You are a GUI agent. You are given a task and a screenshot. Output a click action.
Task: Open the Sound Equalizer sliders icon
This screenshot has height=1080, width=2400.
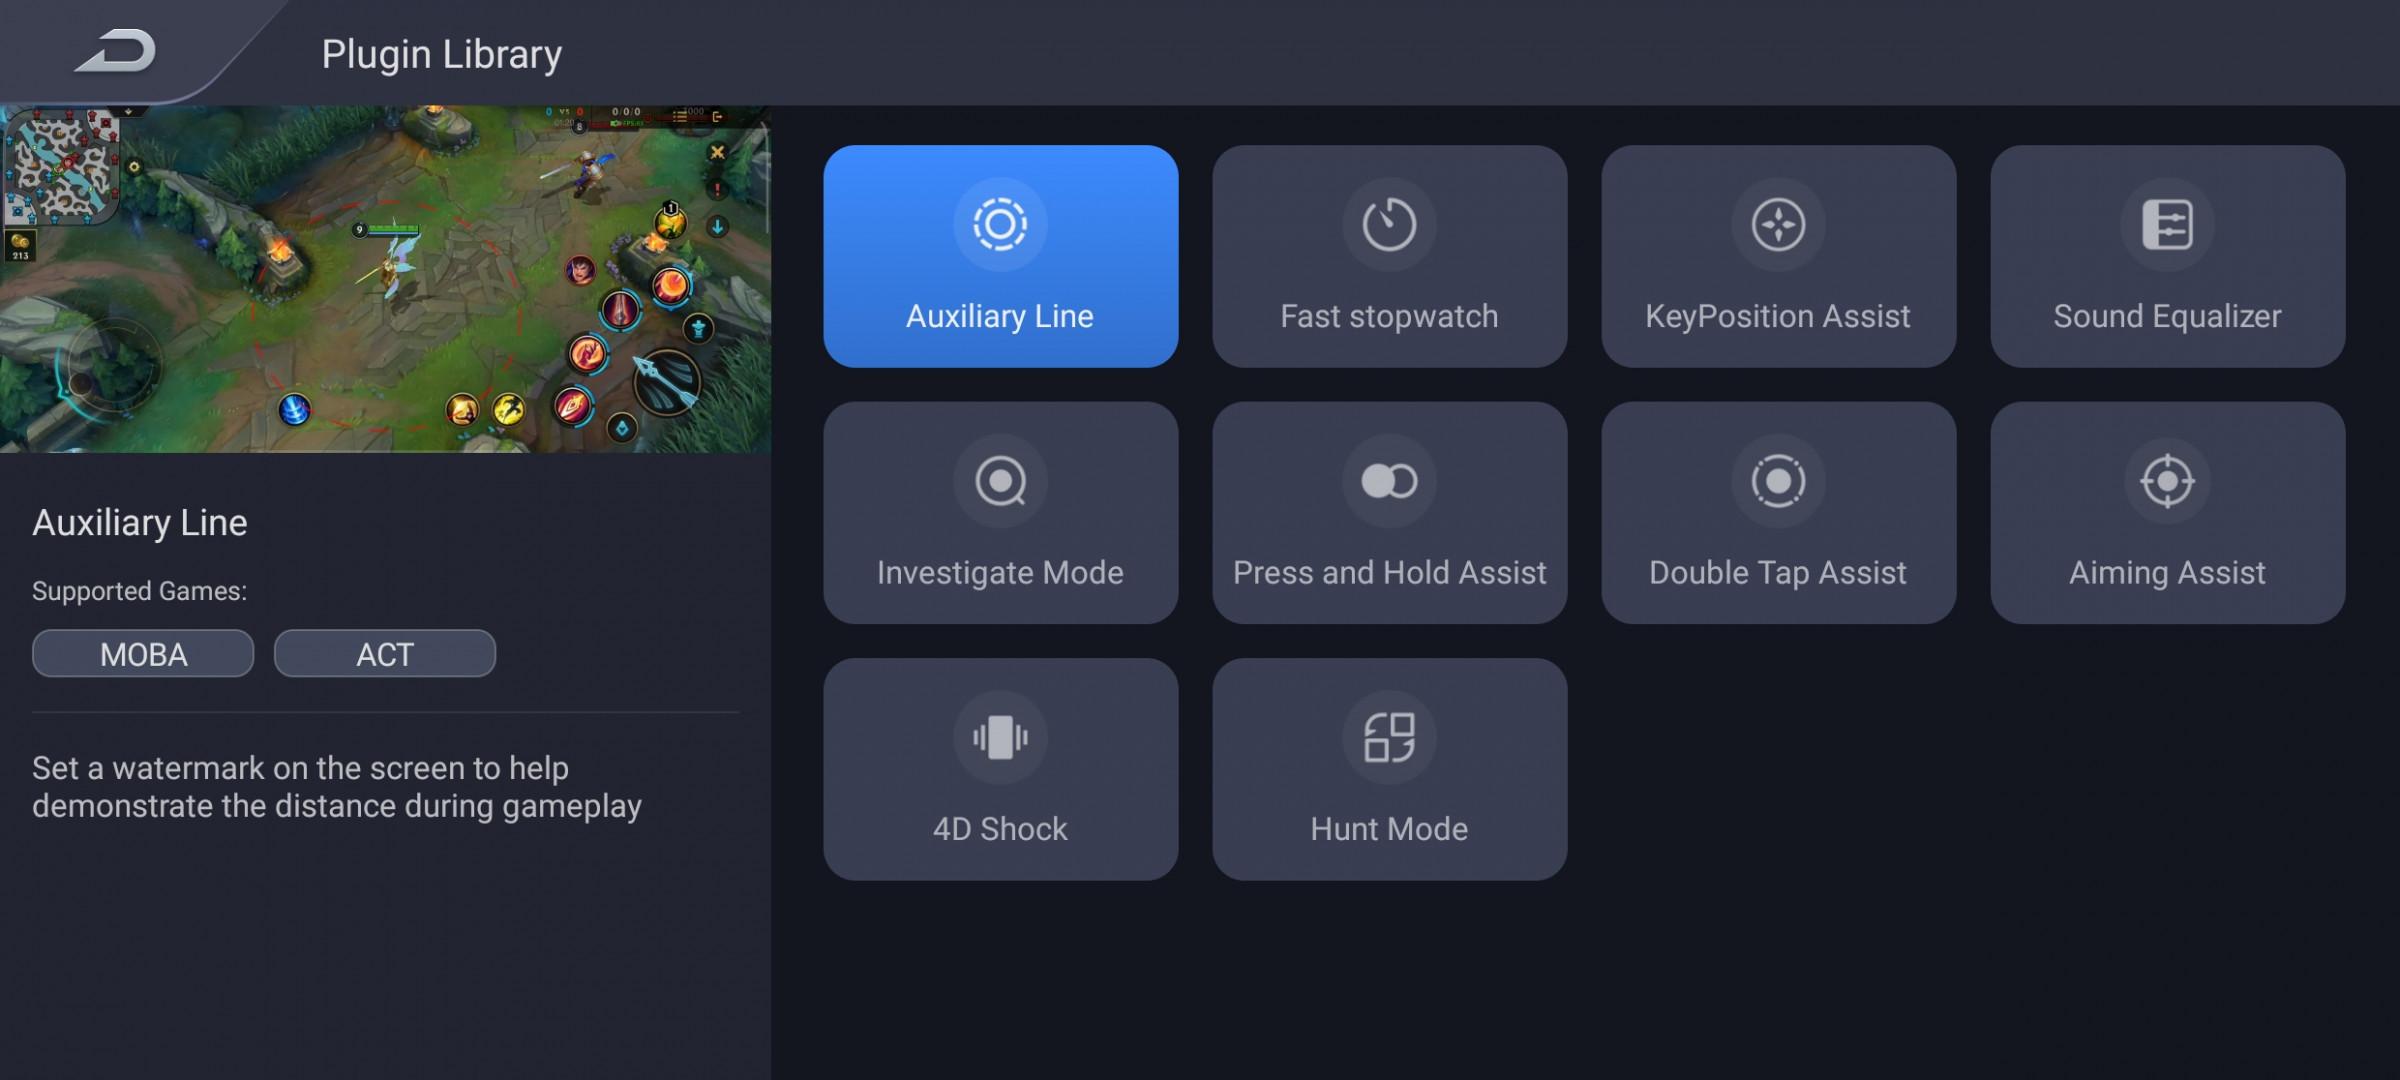point(2167,224)
